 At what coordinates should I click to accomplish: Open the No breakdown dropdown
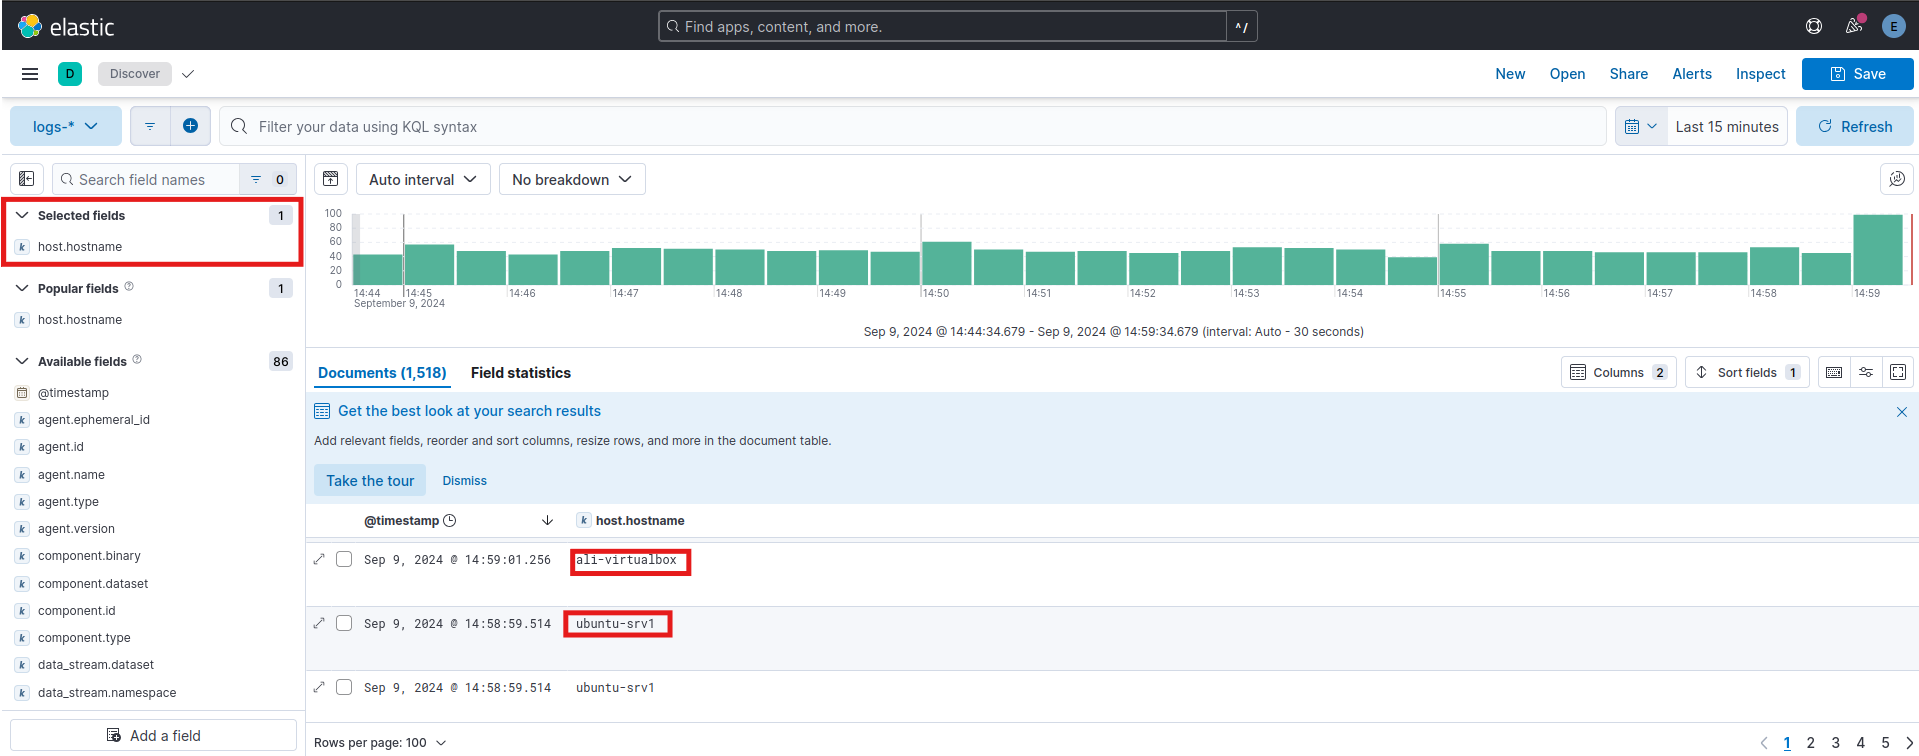click(x=572, y=179)
